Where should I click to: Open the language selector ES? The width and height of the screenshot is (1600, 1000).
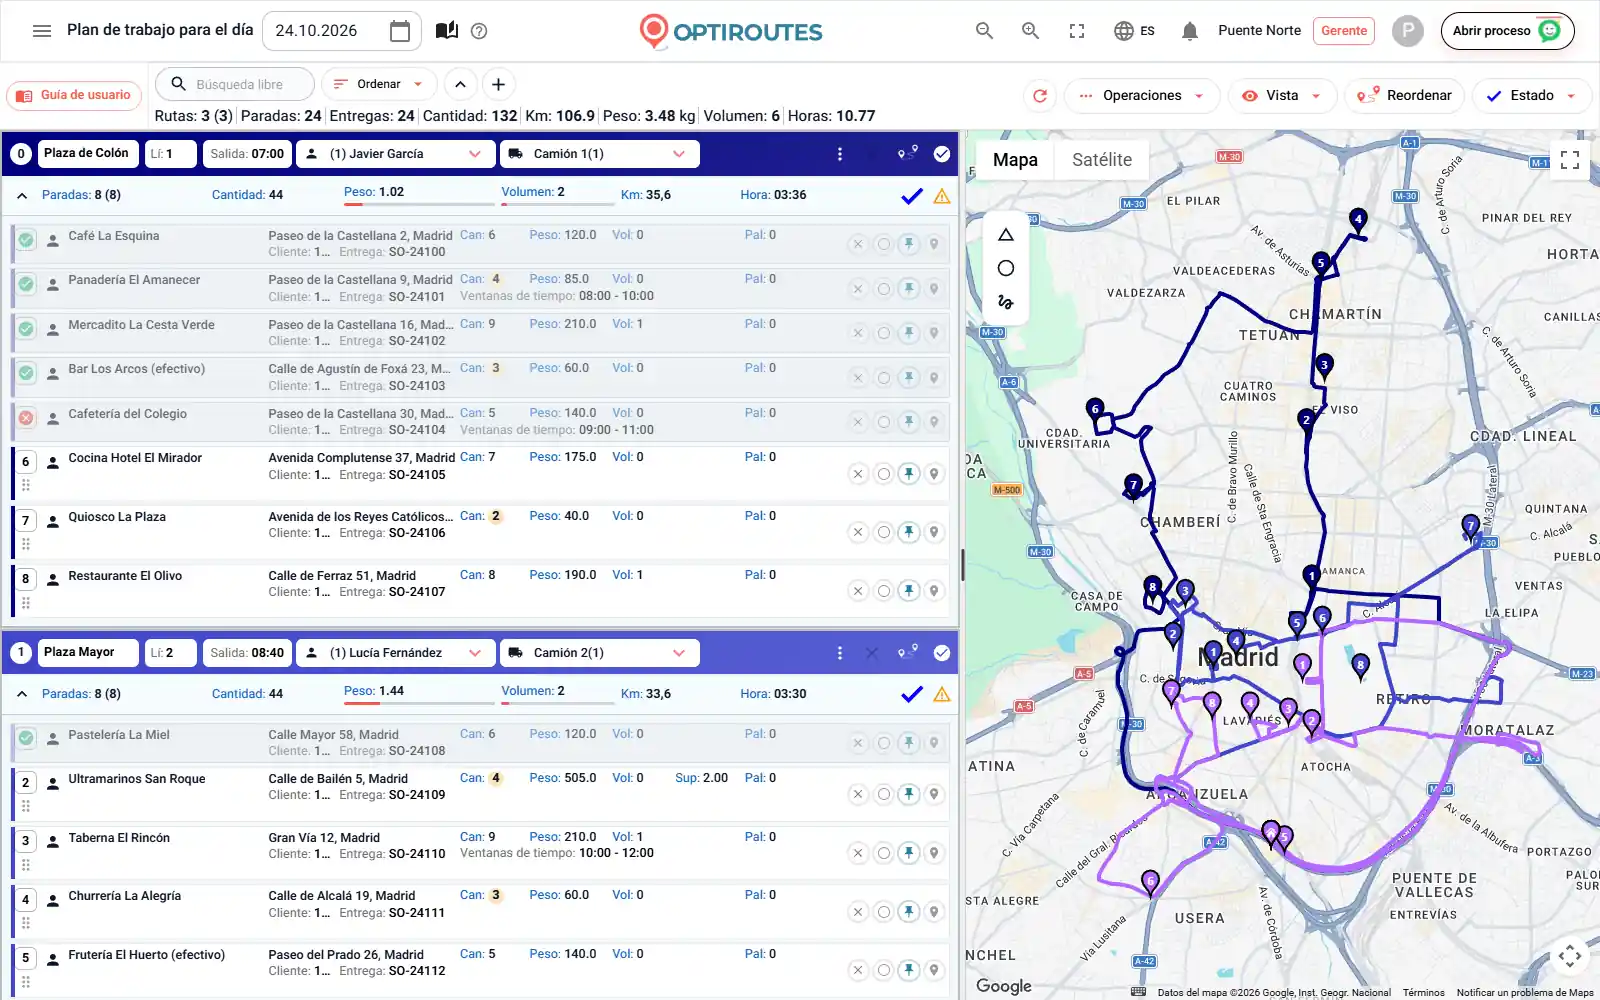tap(1134, 31)
